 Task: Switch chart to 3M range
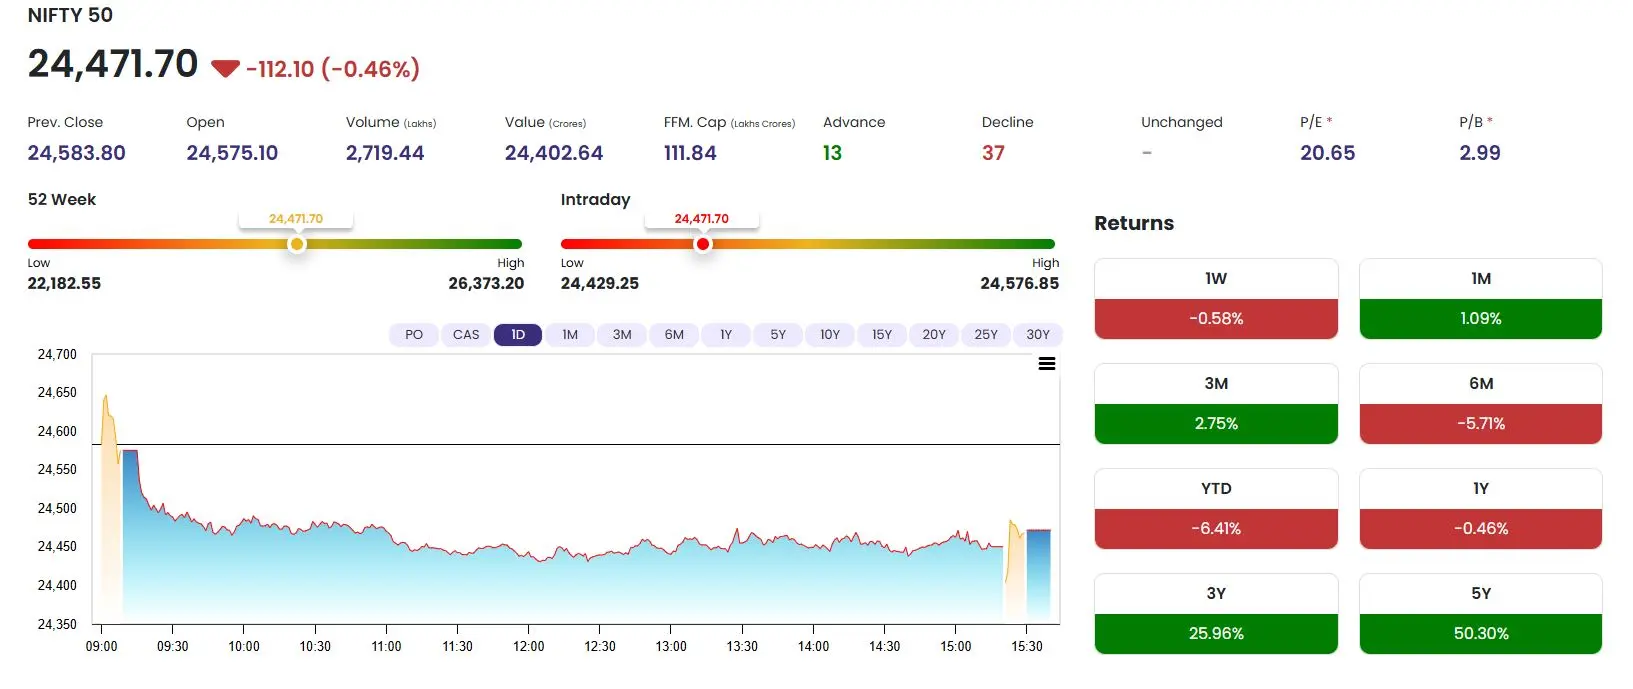click(x=622, y=335)
